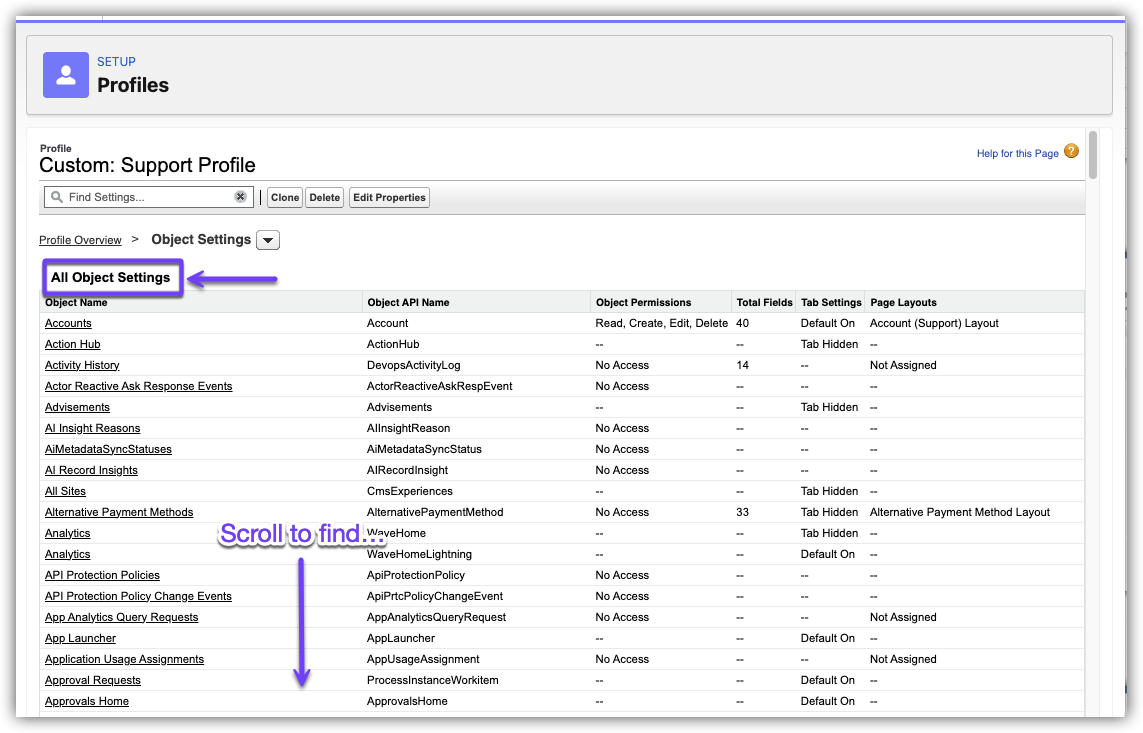
Task: Select the Activity History object
Action: (82, 365)
